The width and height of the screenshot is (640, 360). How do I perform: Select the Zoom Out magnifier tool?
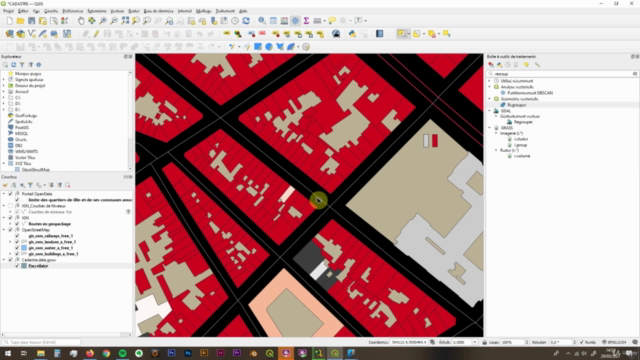(114, 21)
